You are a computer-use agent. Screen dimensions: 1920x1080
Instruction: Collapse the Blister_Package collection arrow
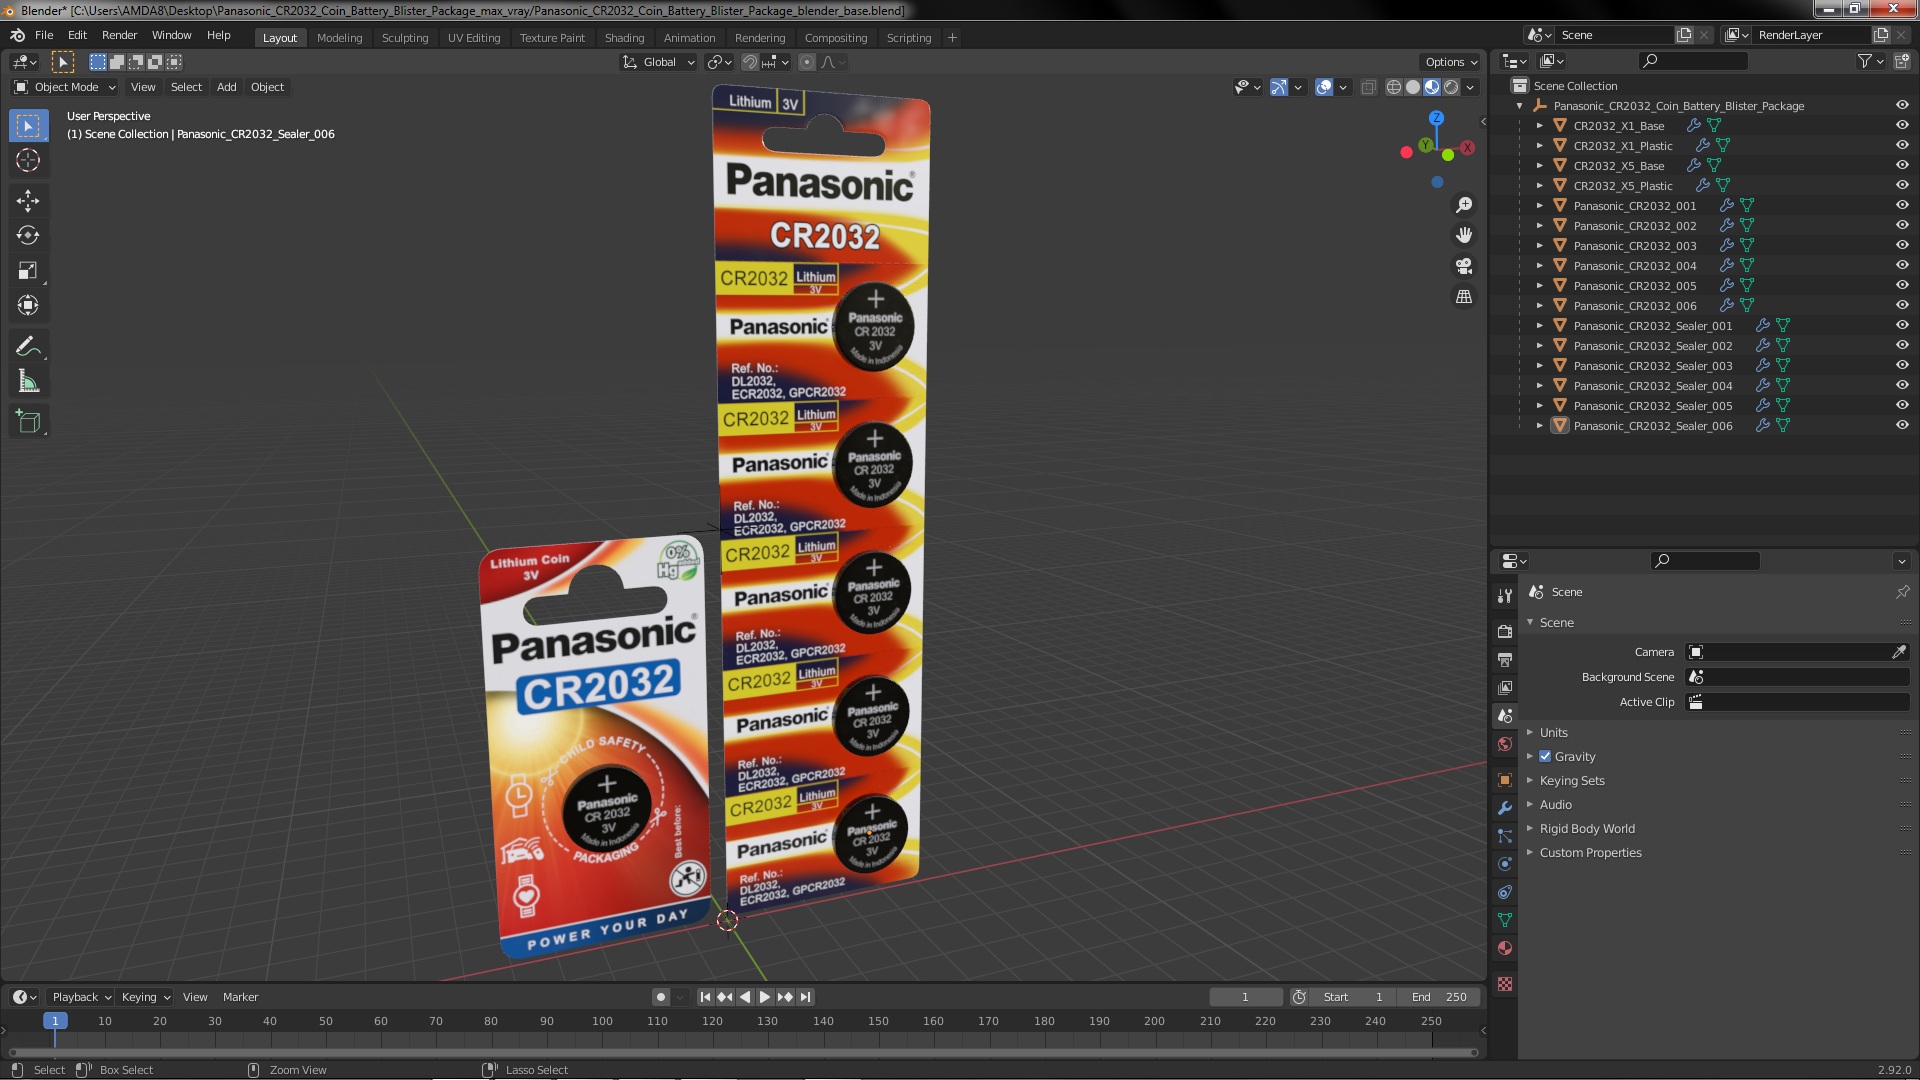point(1520,106)
